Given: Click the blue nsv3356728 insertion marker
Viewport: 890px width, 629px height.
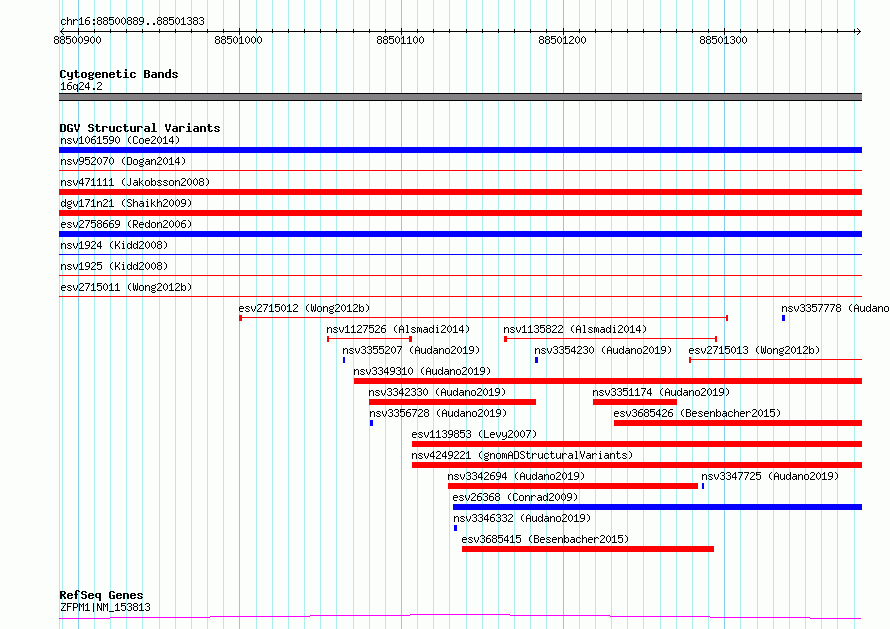Looking at the screenshot, I should coord(371,423).
